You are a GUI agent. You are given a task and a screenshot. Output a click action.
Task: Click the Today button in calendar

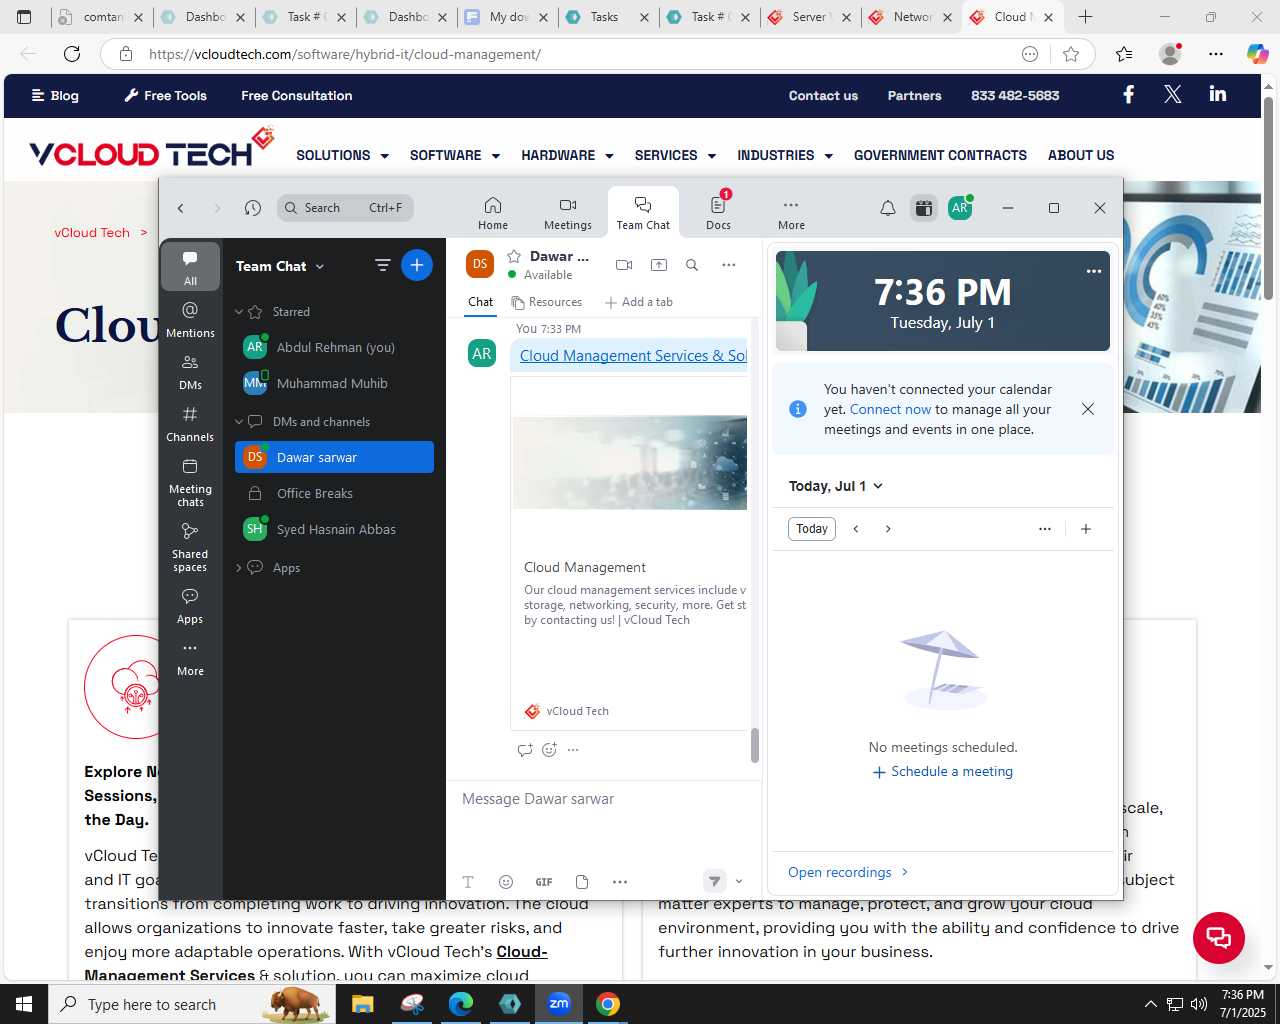point(812,529)
